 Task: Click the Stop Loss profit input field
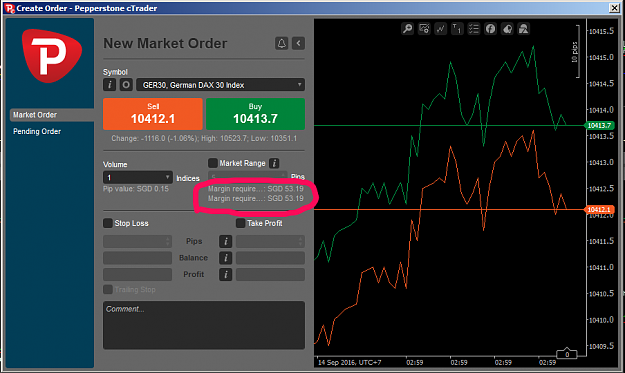(x=138, y=274)
